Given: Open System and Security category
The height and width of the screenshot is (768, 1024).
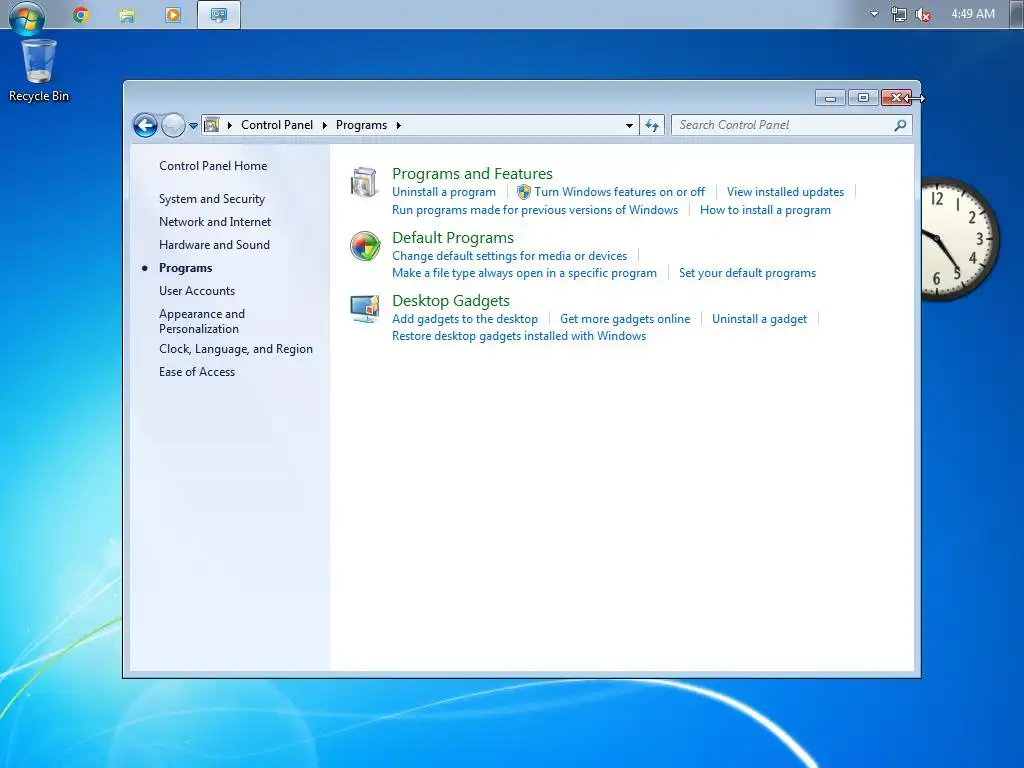Looking at the screenshot, I should click(x=212, y=199).
